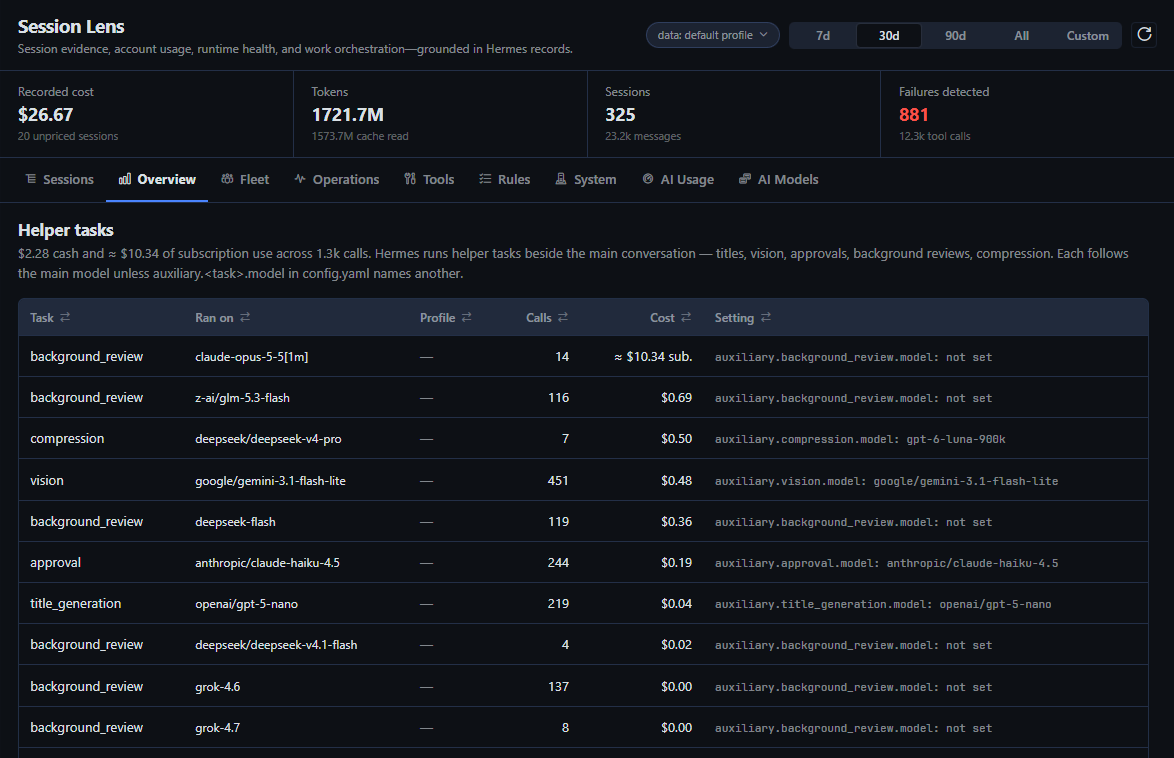This screenshot has height=758, width=1174.
Task: Click the approval task row
Action: [583, 563]
